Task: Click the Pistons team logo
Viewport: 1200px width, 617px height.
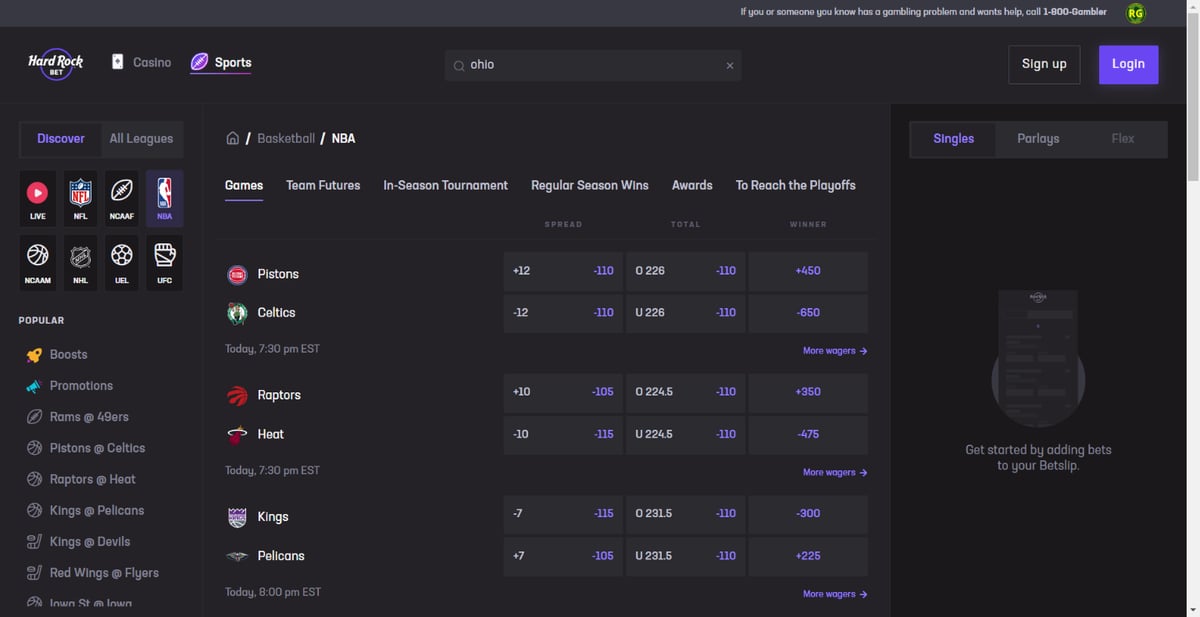Action: (x=237, y=274)
